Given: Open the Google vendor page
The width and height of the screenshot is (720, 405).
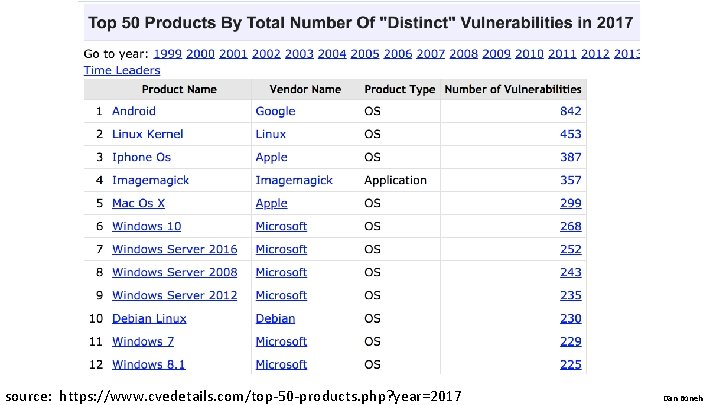Looking at the screenshot, I should pyautogui.click(x=275, y=111).
